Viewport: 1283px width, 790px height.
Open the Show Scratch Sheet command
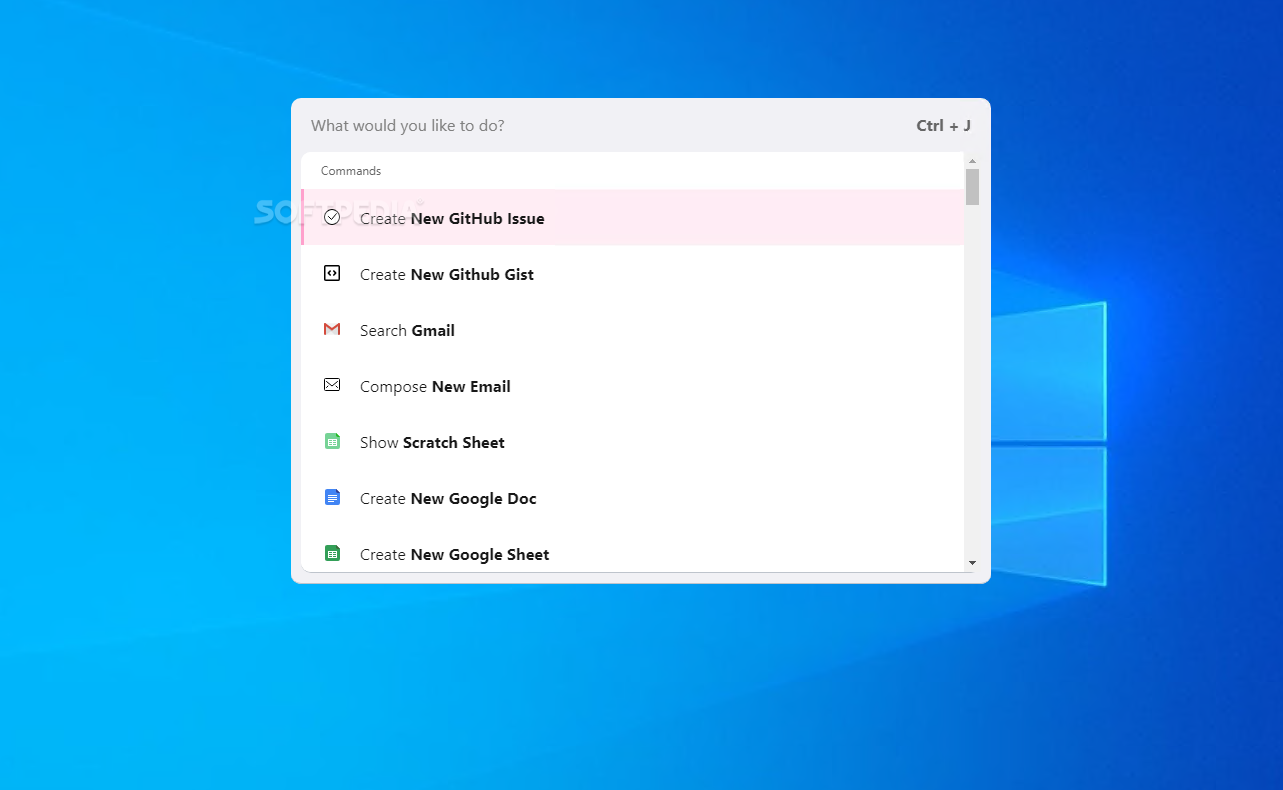633,442
